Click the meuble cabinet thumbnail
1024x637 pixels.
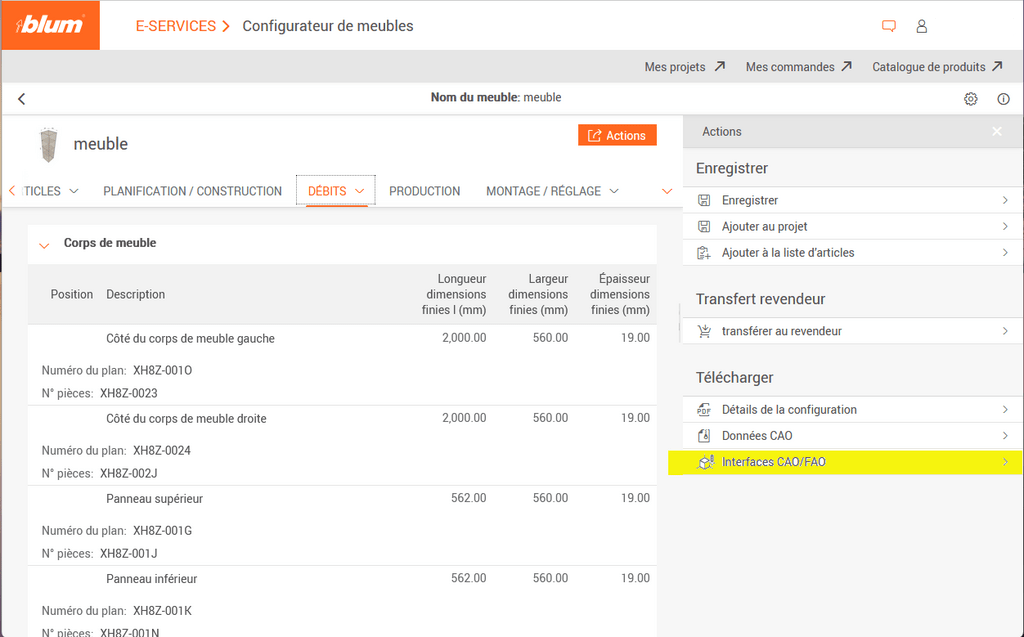coord(46,144)
